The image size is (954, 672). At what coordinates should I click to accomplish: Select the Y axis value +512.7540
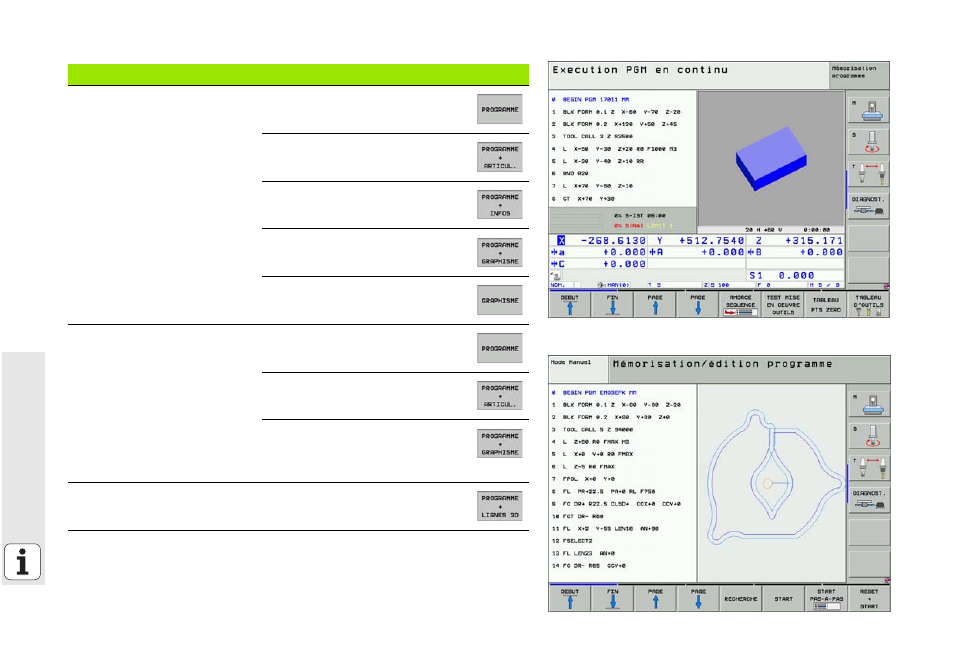point(711,241)
